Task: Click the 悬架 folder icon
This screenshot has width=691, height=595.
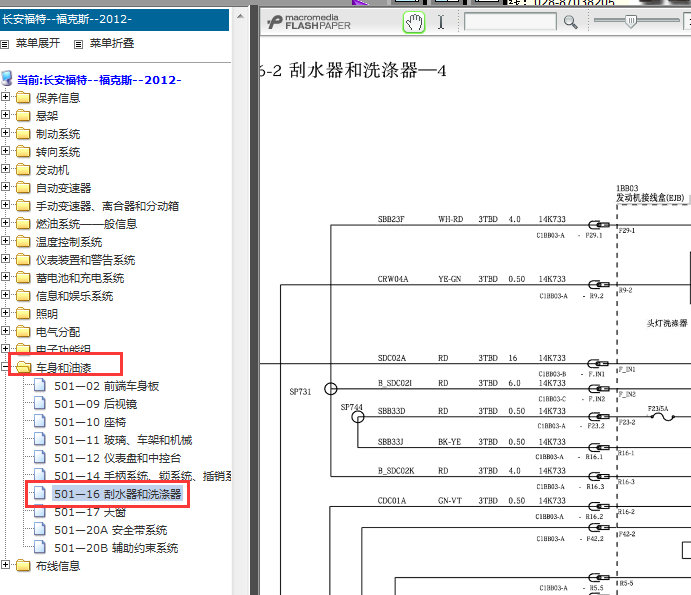Action: coord(23,115)
